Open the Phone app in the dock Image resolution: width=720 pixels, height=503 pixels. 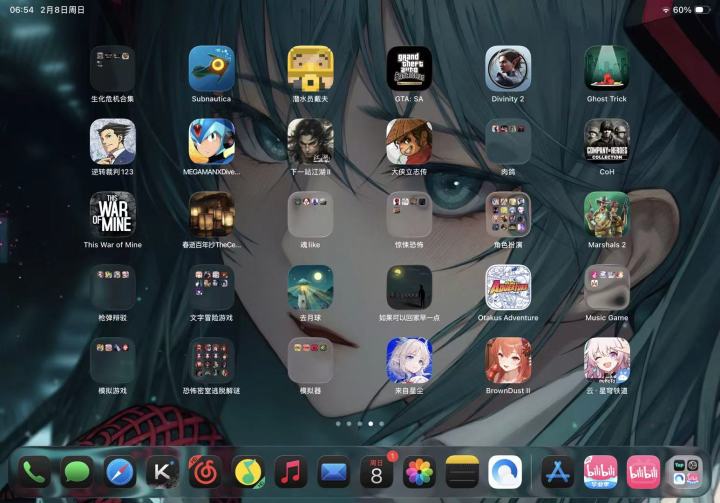point(34,472)
